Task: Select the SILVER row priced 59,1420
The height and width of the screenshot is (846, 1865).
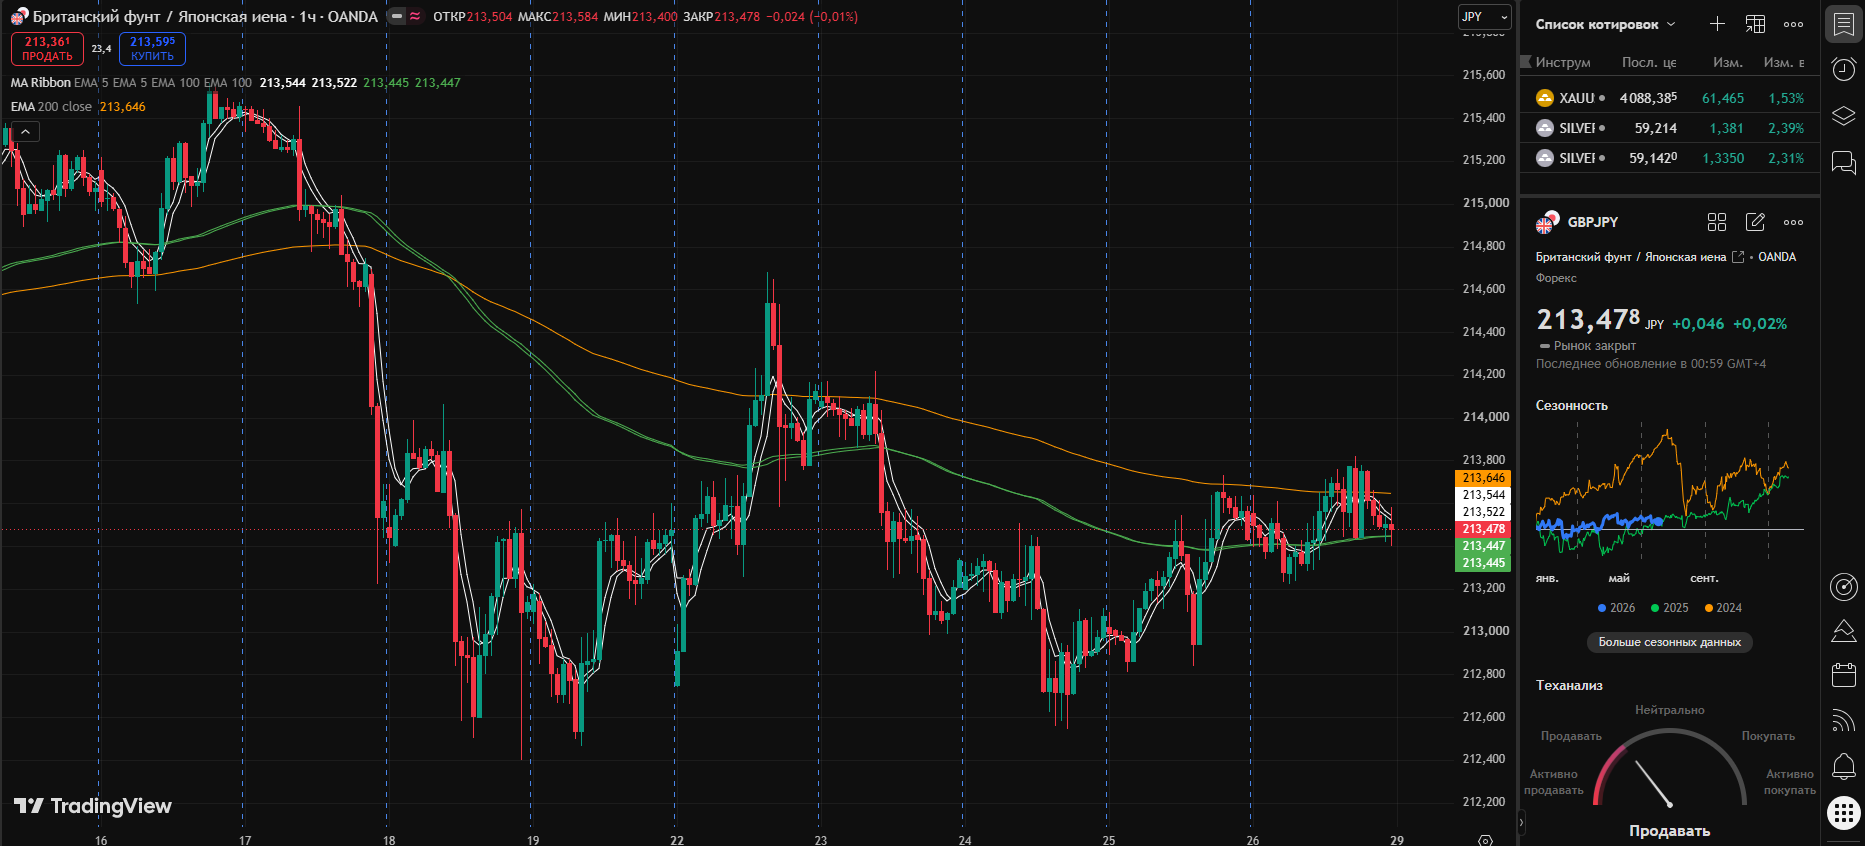Action: [x=1669, y=158]
